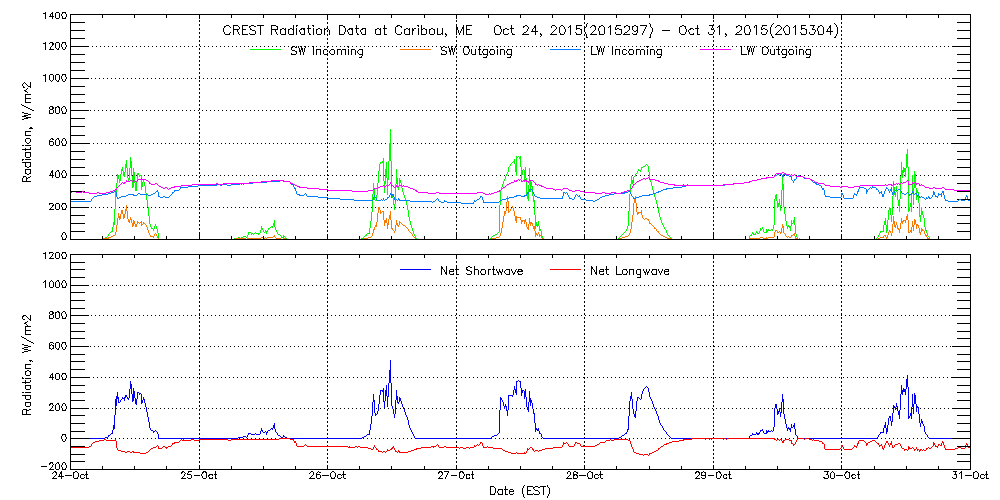Select the 24-Oct tick label
The width and height of the screenshot is (1000, 500).
tap(72, 477)
